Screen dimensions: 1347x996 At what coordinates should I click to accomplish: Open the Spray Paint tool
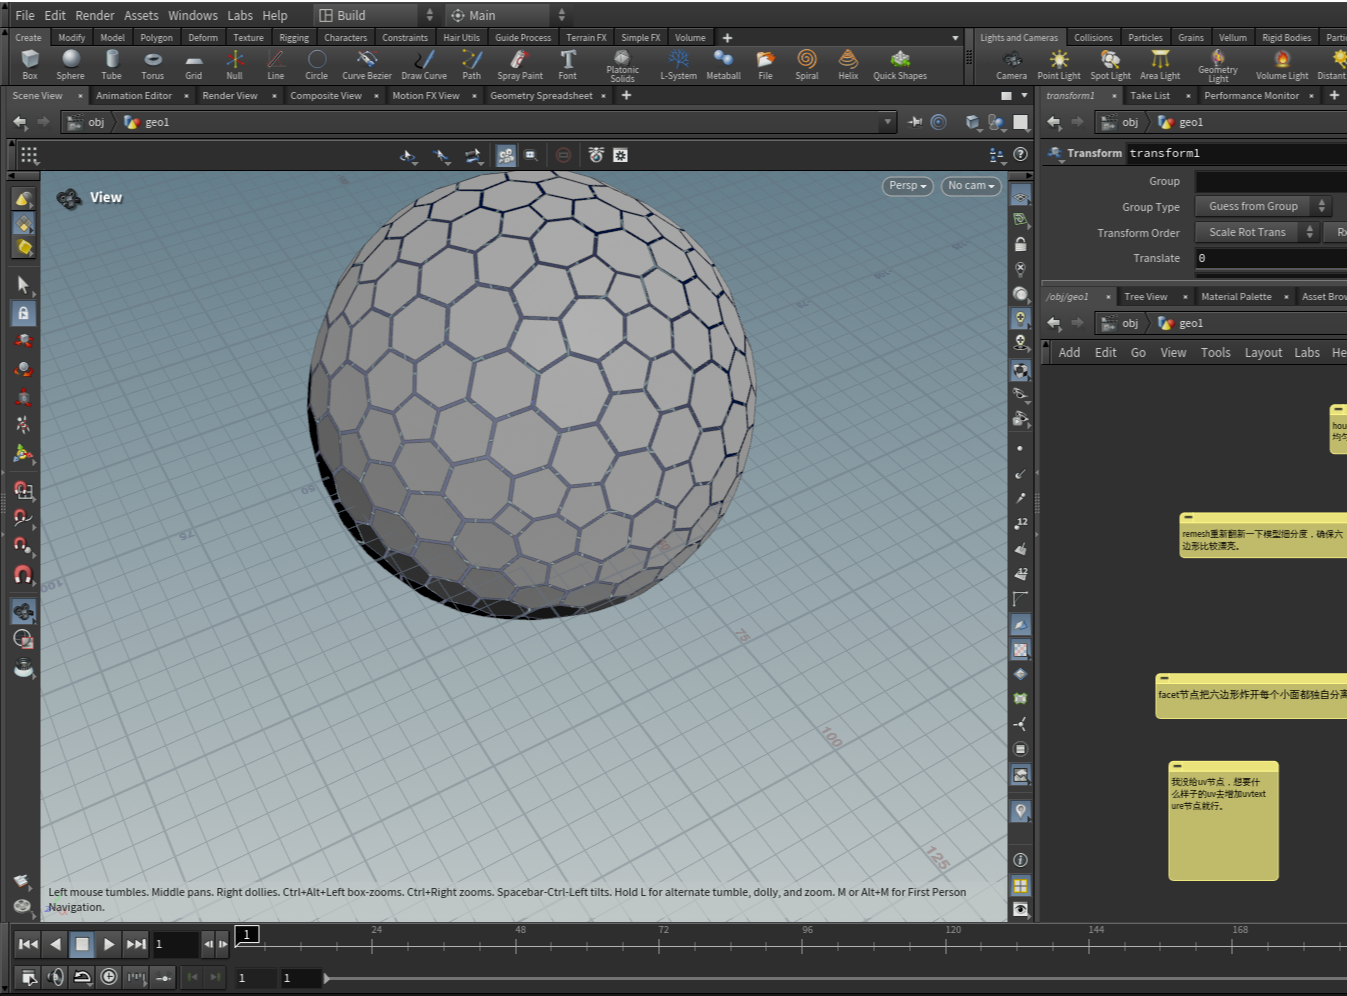pyautogui.click(x=520, y=65)
